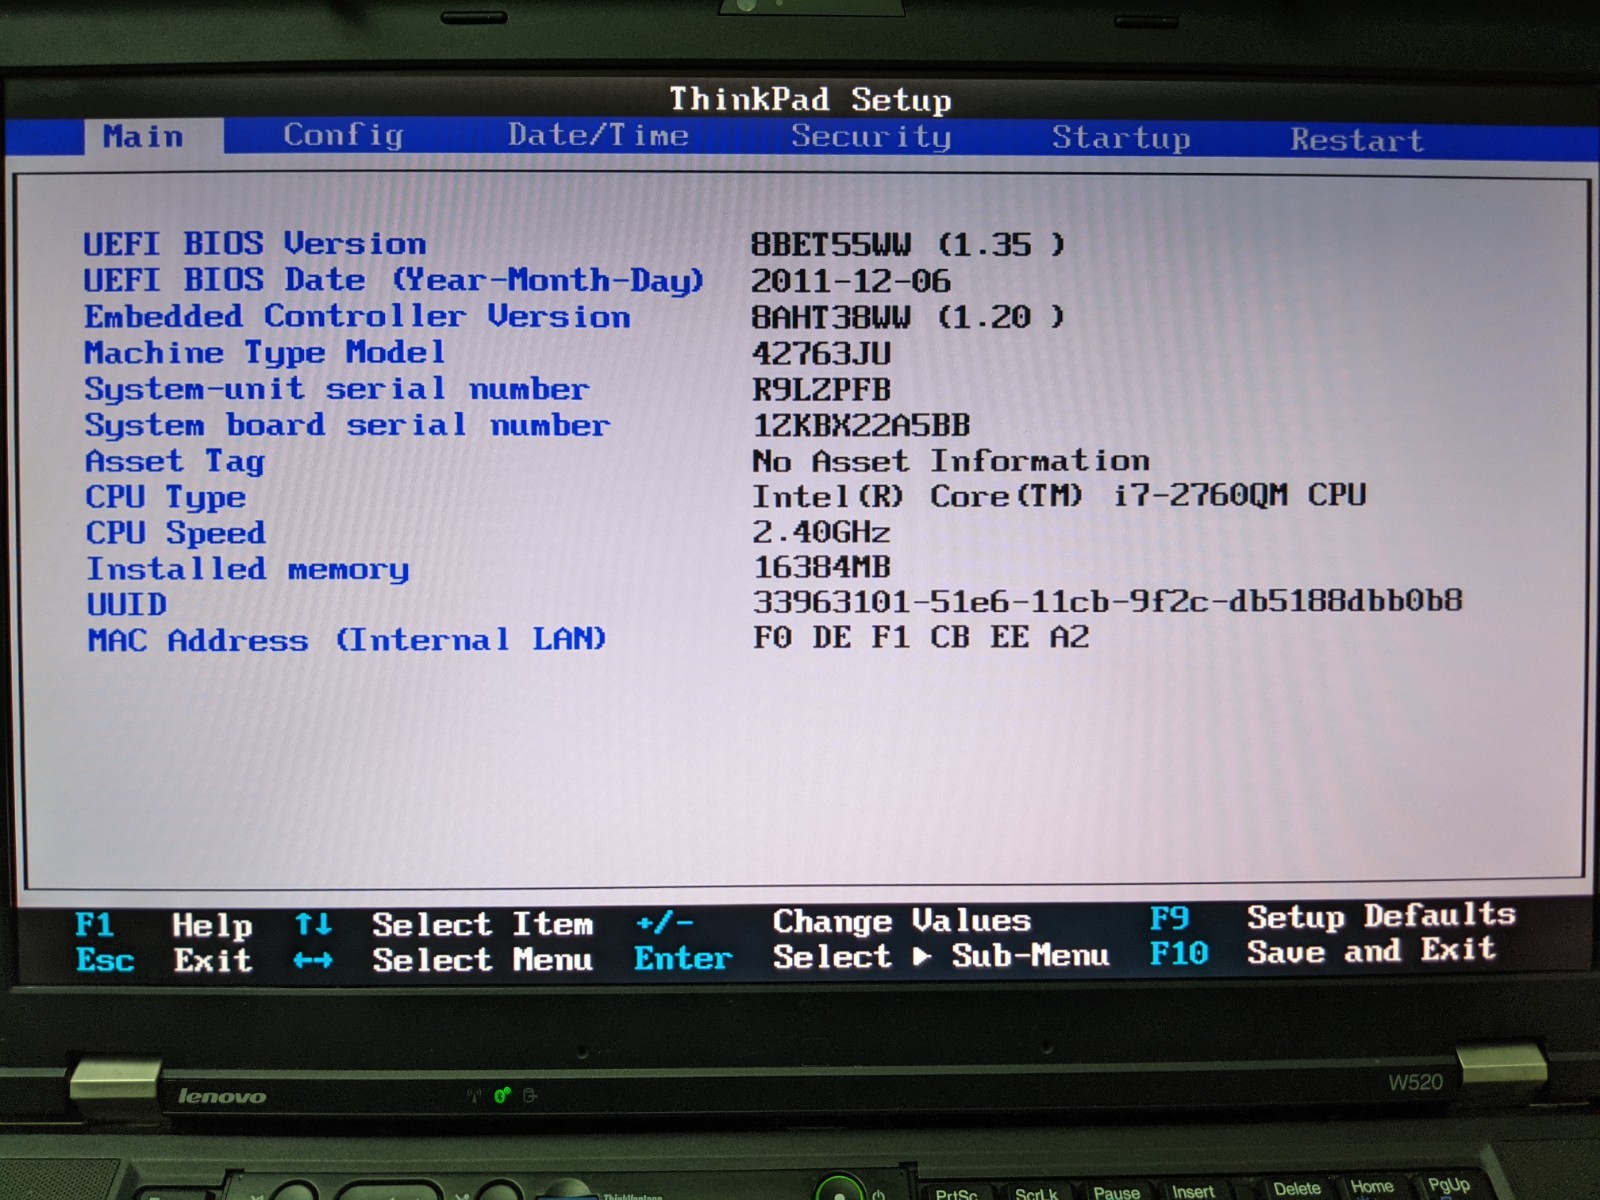Go to the Security tab

click(871, 136)
